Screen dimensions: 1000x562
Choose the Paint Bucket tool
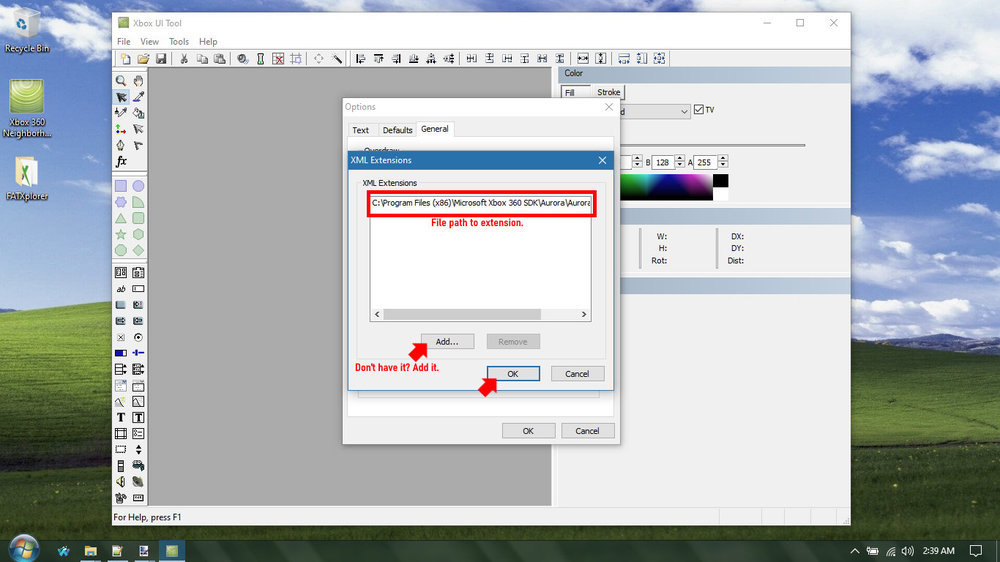(138, 113)
